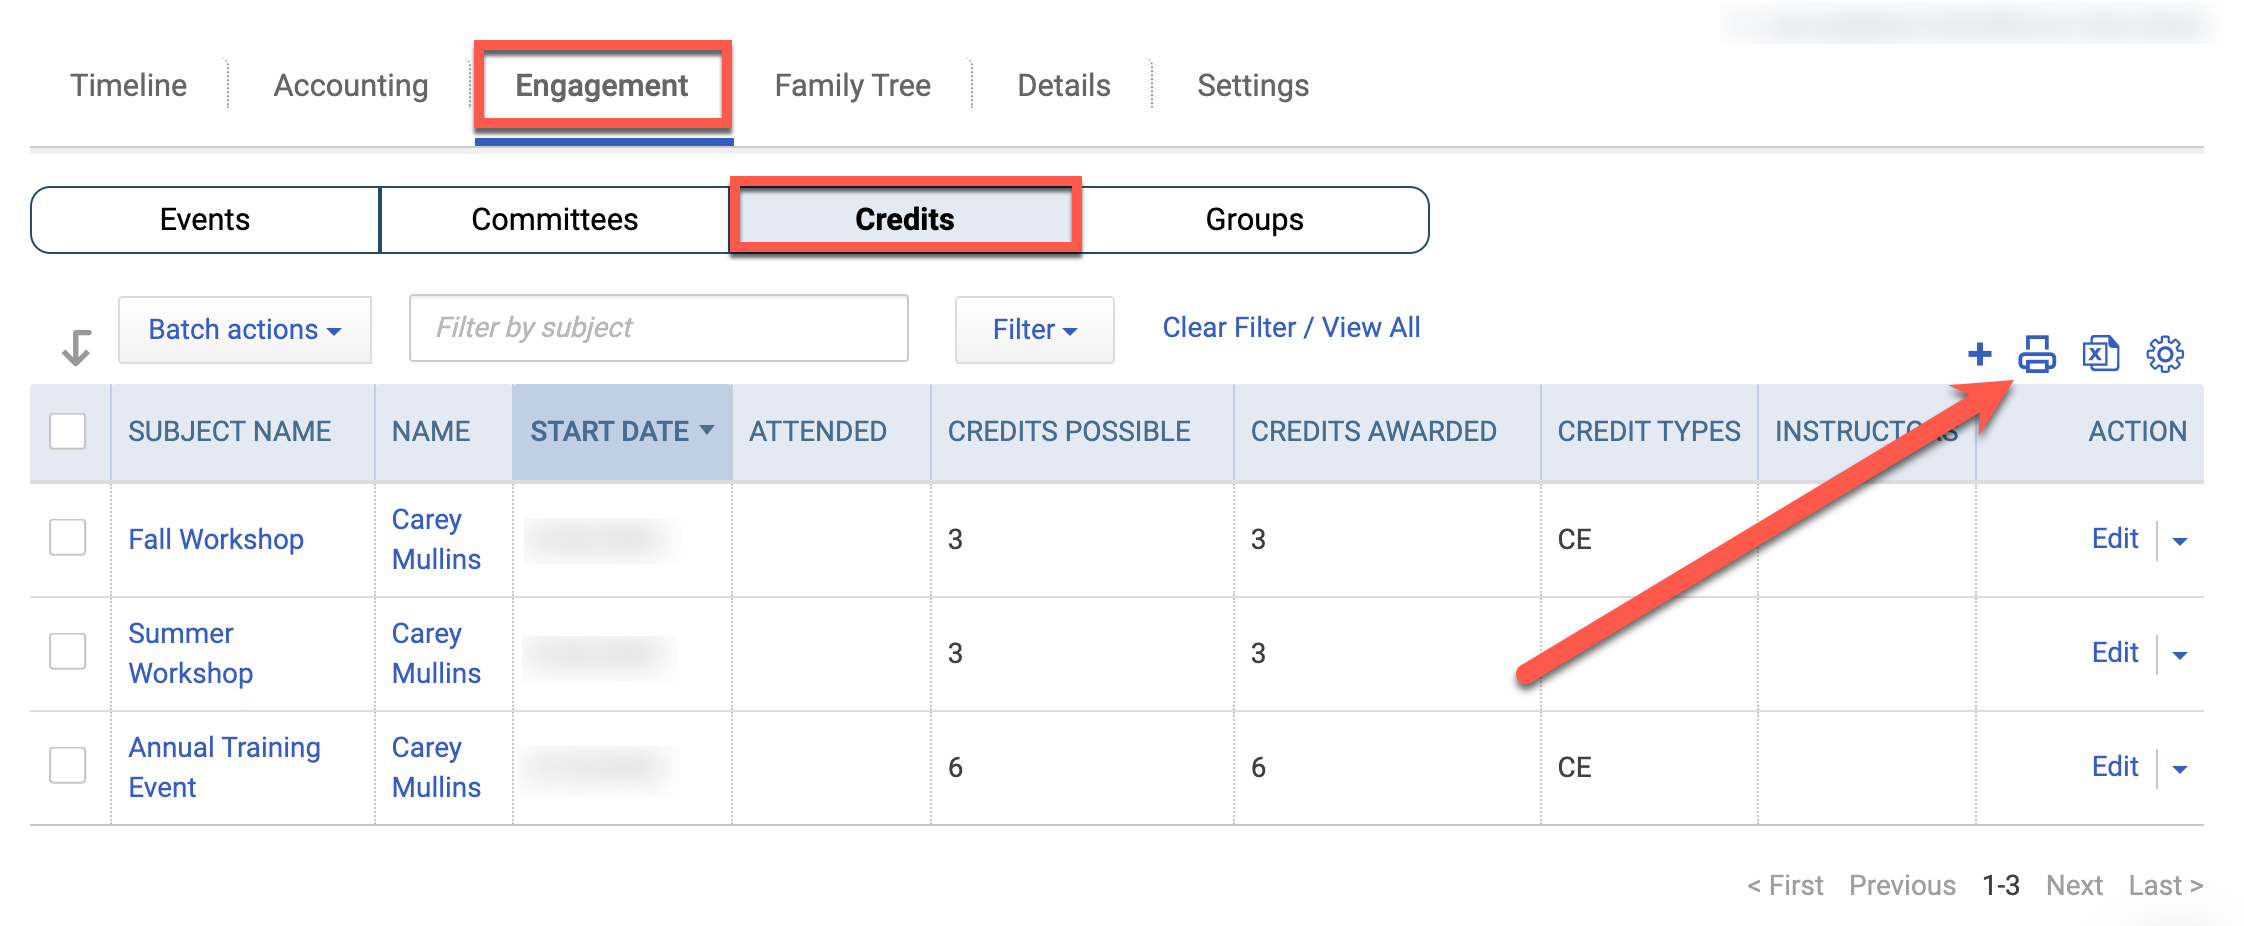Open action arrow next to Fall Workshop Edit
The height and width of the screenshot is (926, 2244).
[x=2180, y=541]
